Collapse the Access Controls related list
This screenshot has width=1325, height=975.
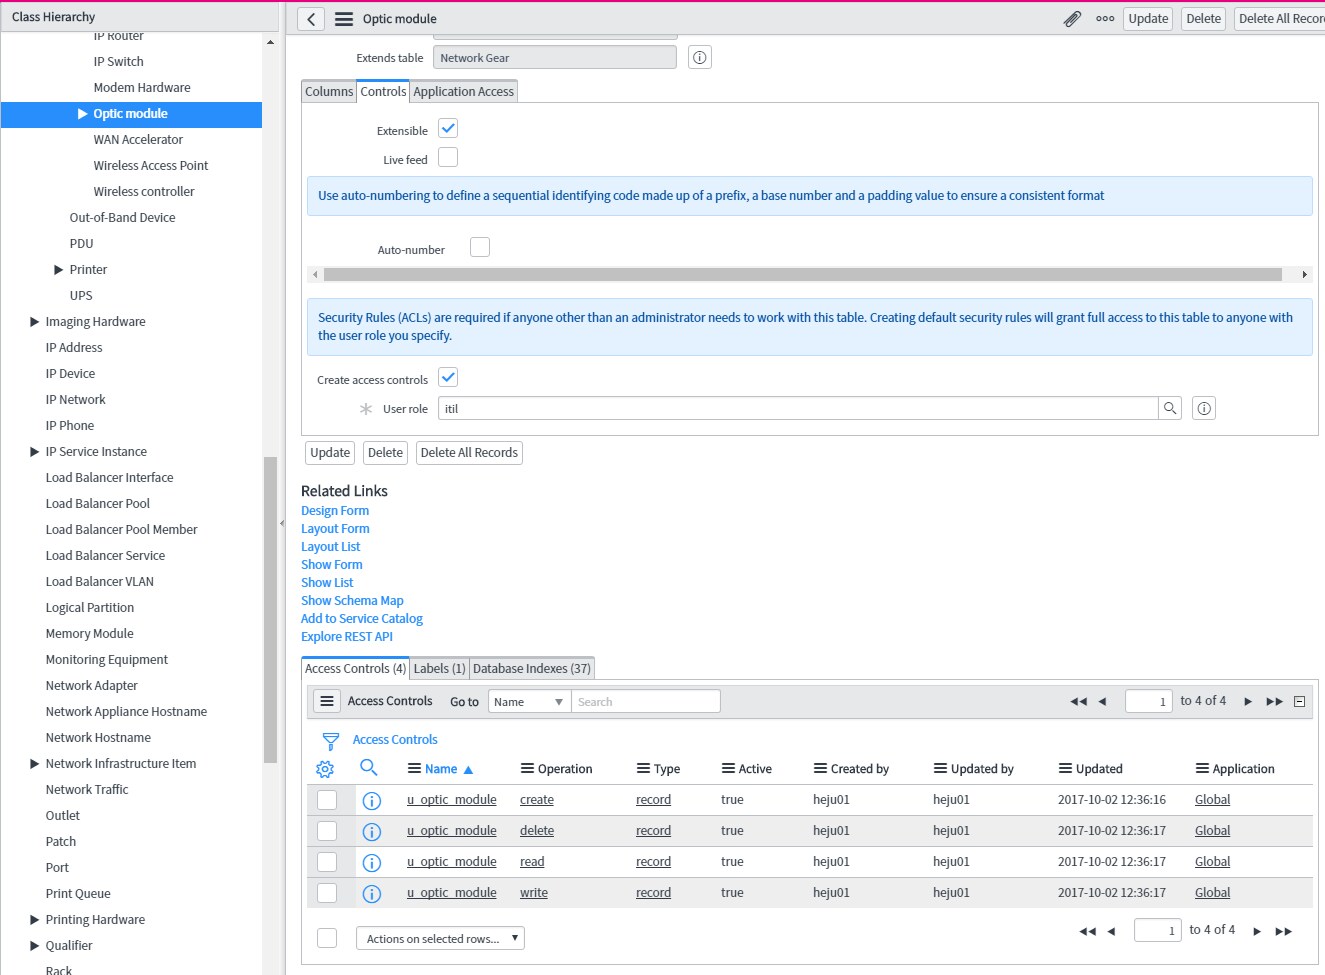point(1300,702)
